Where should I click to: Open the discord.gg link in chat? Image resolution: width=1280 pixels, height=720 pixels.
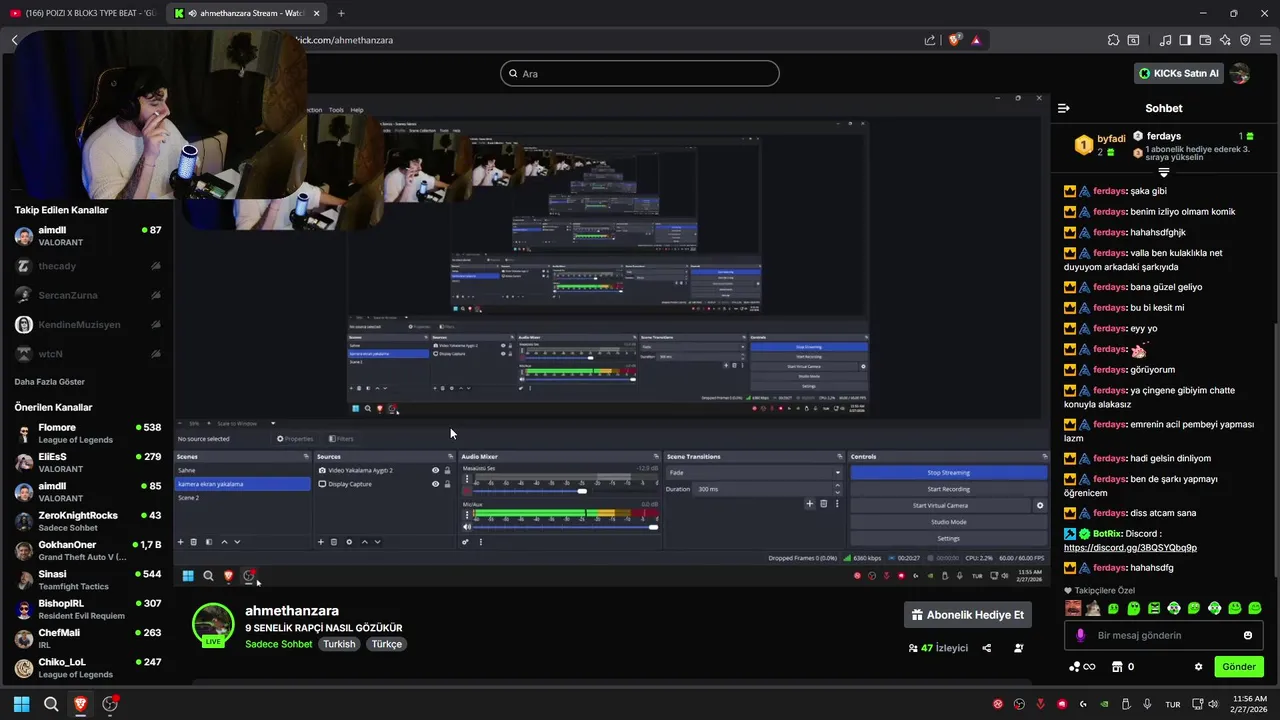pos(1130,548)
